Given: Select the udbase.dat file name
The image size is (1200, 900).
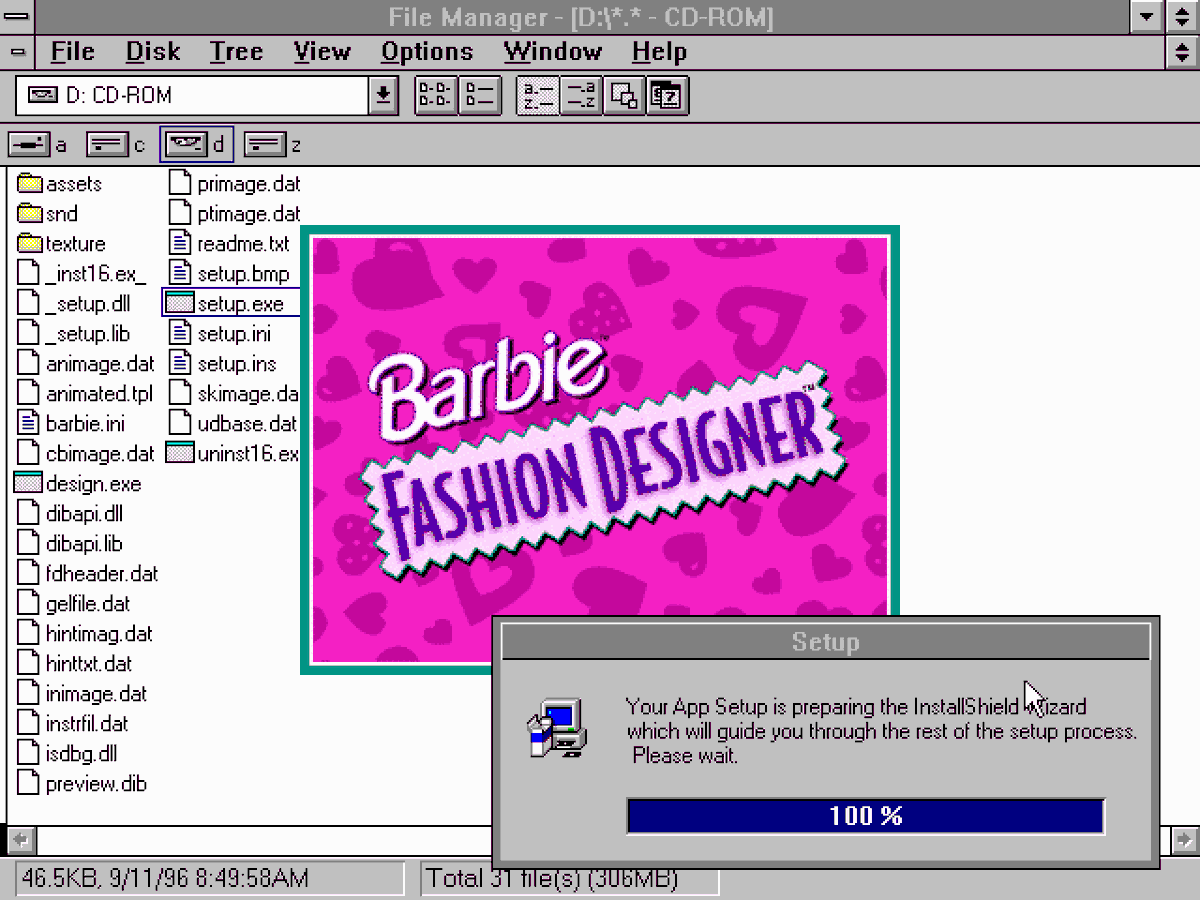Looking at the screenshot, I should [x=248, y=424].
